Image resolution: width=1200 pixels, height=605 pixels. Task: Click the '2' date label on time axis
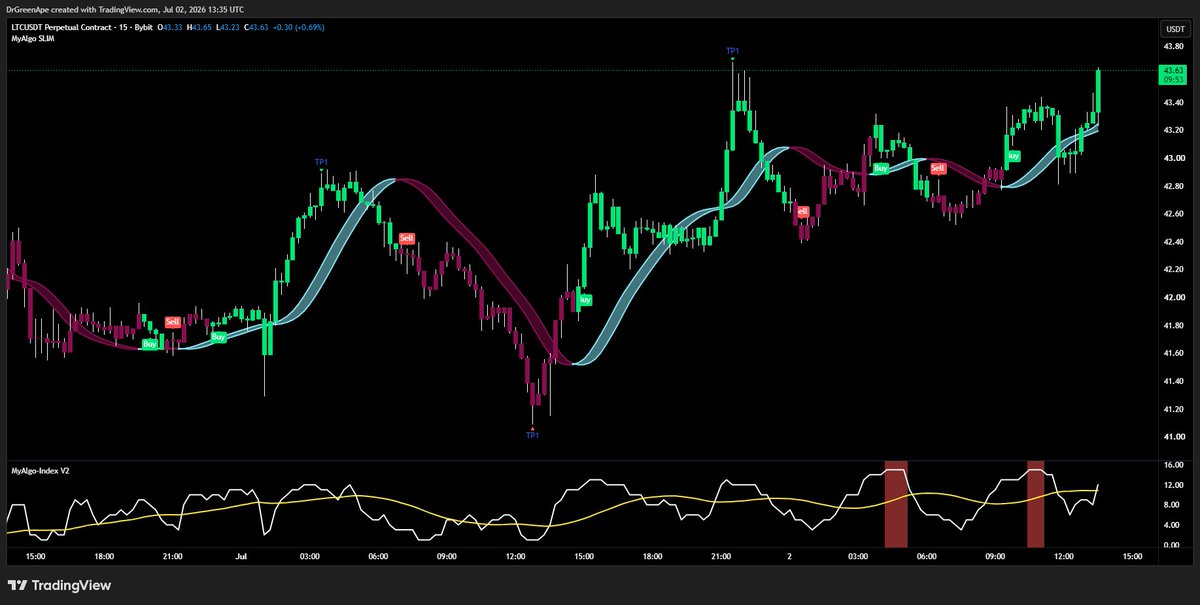click(789, 557)
